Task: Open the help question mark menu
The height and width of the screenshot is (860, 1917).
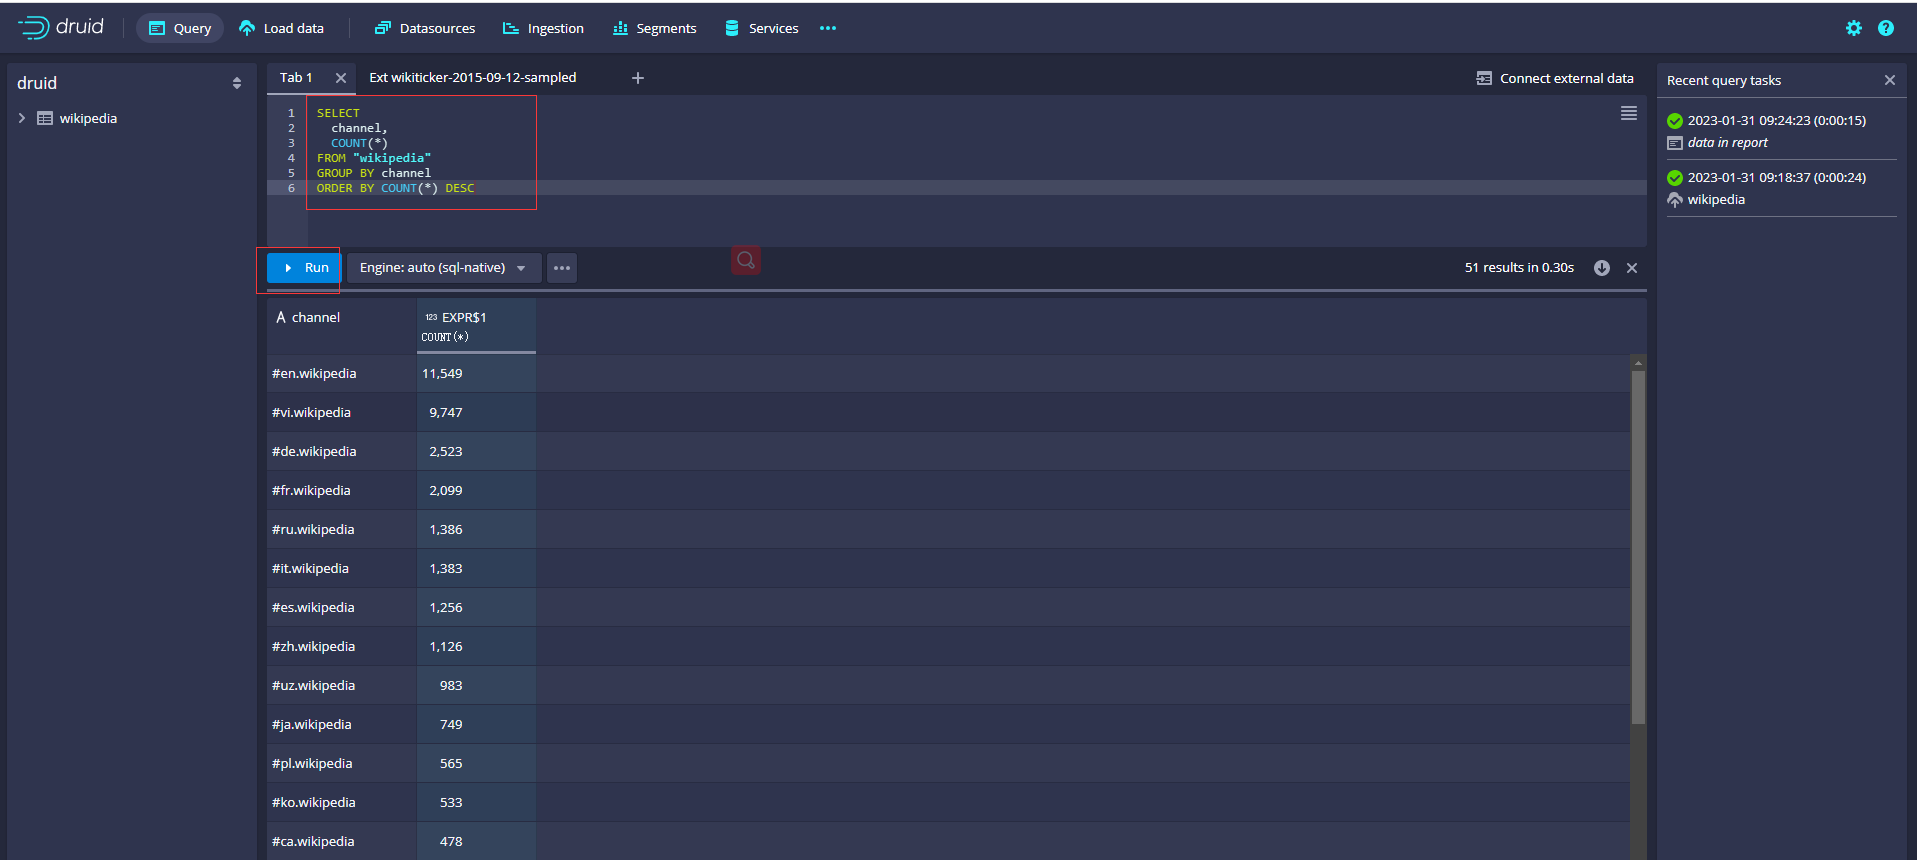Action: [1886, 28]
